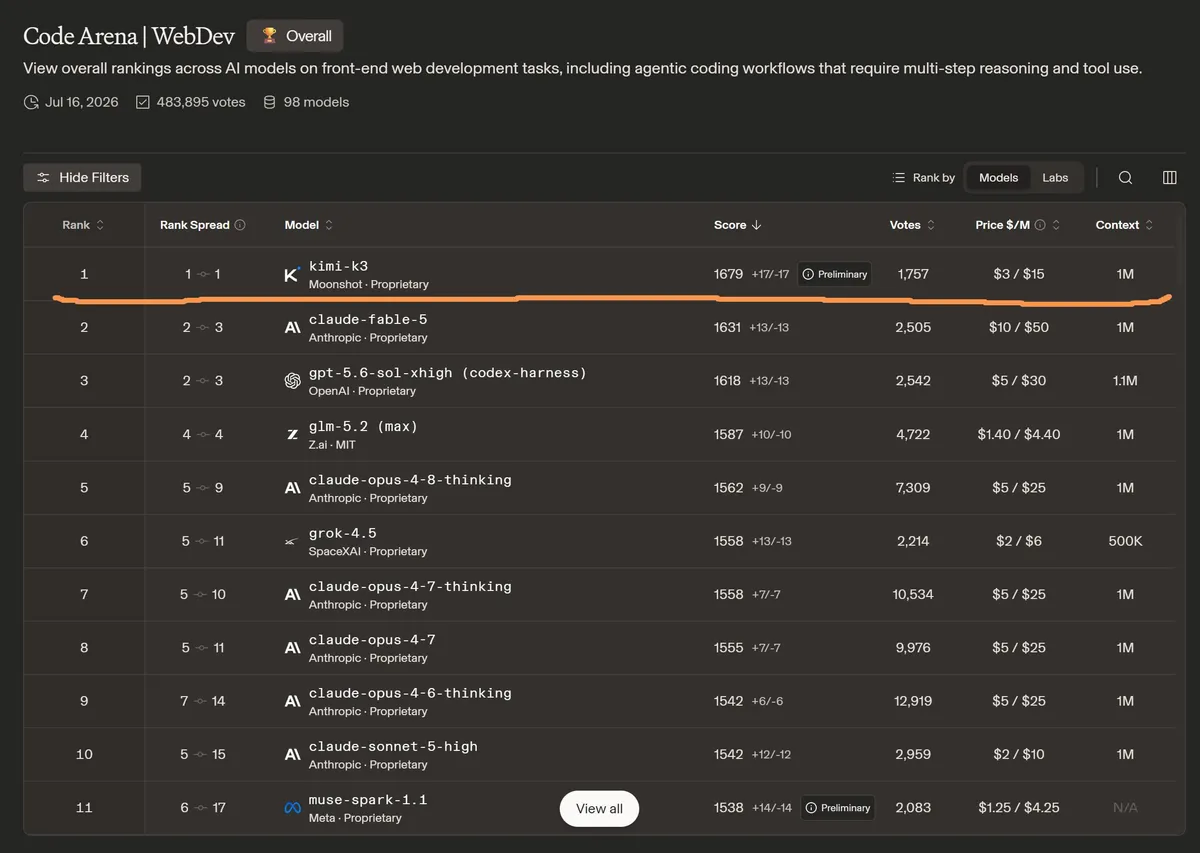
Task: Click the Anthropic logo beside claude-fable-5
Action: point(292,327)
